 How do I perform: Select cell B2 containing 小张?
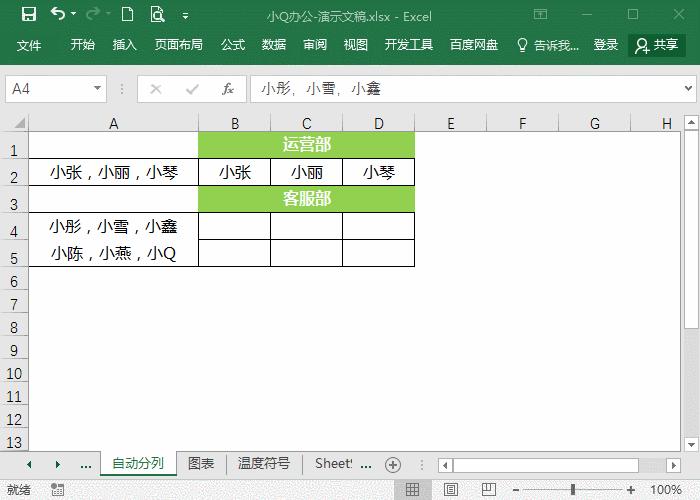[234, 172]
